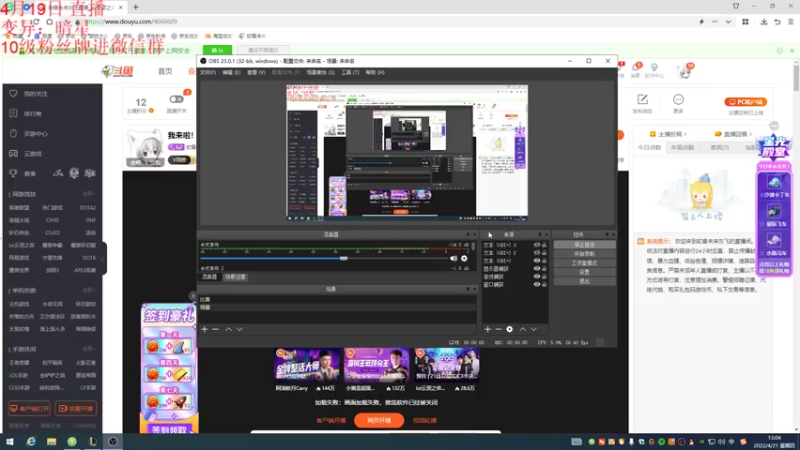The width and height of the screenshot is (800, 450).
Task: Move the scene up in OBS
Action: 229,330
